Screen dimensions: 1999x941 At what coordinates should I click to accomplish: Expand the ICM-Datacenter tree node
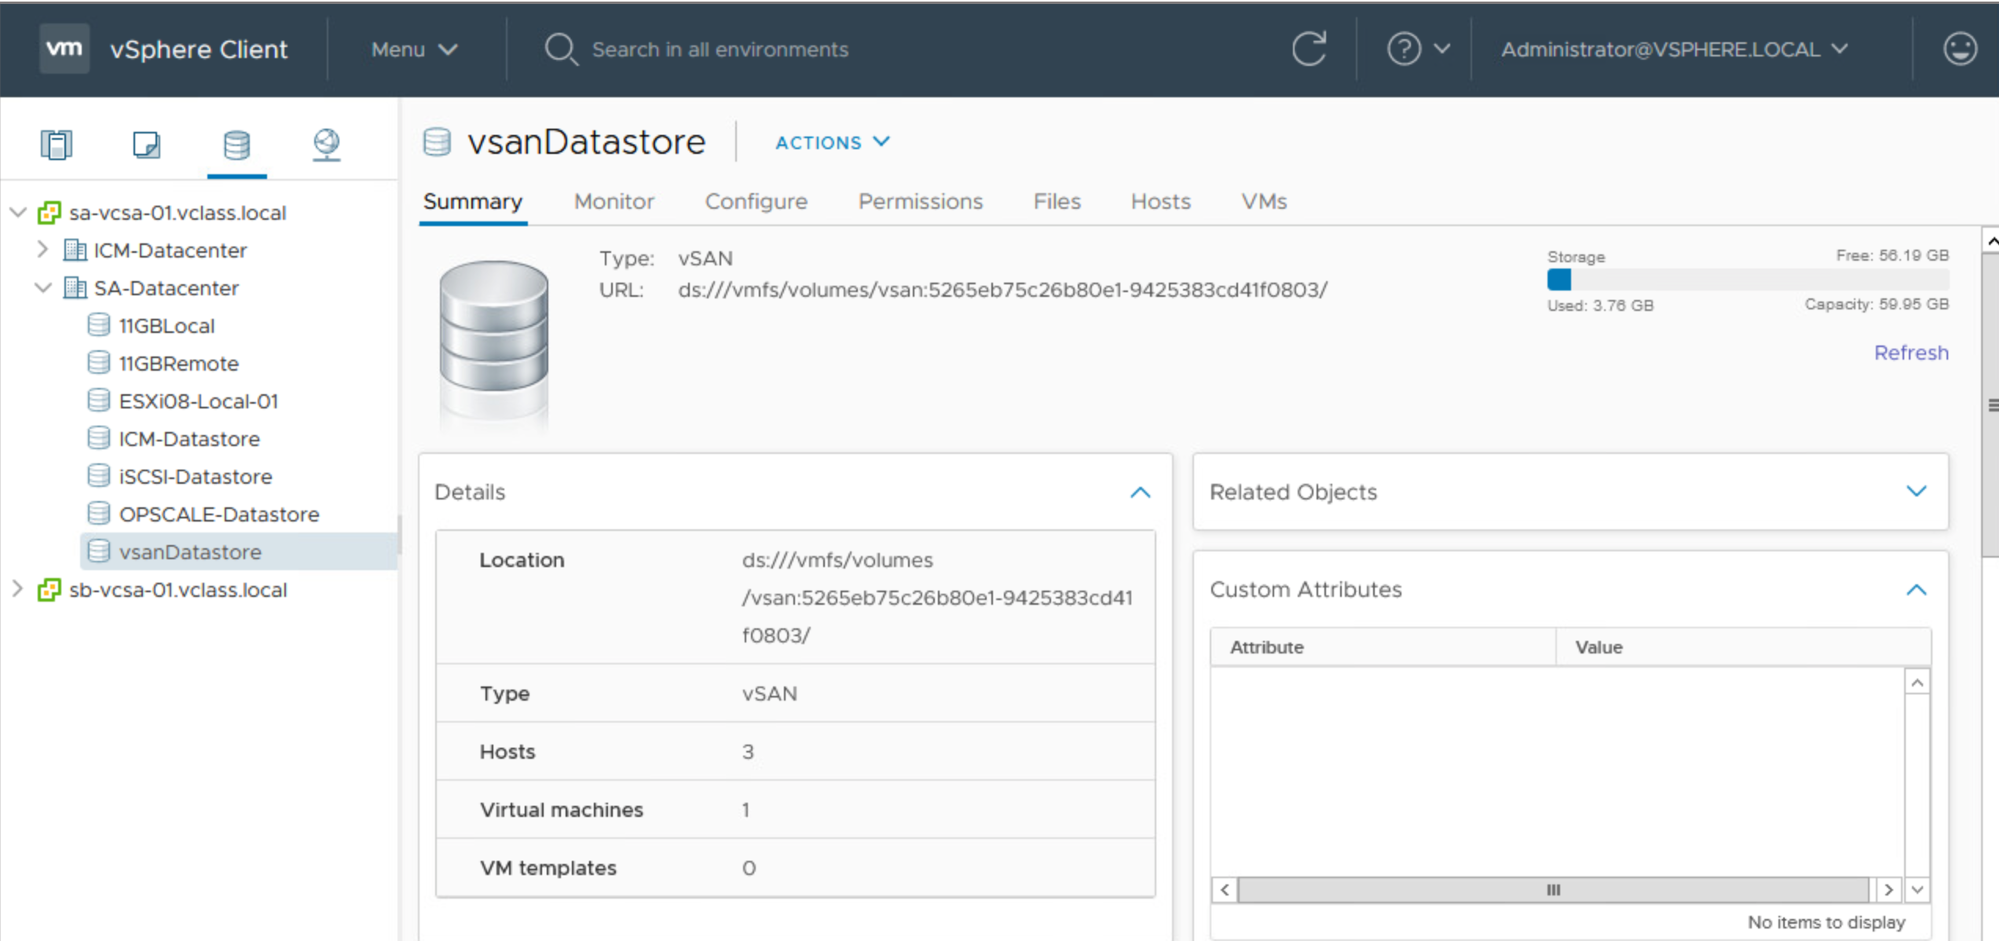[42, 249]
